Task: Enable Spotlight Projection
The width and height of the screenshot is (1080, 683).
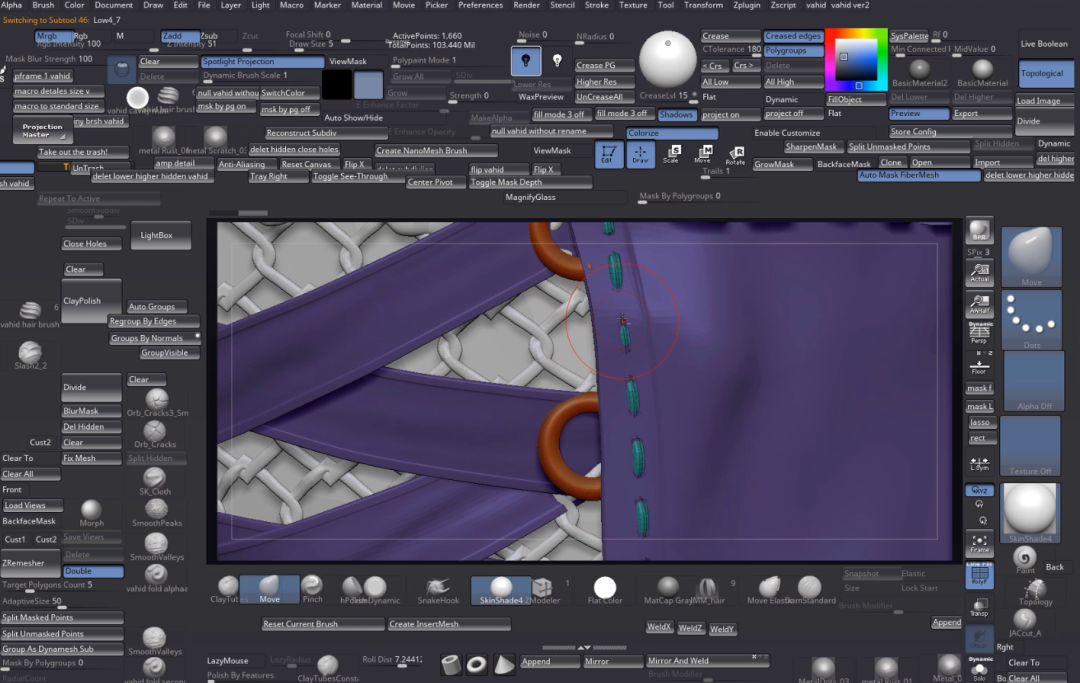Action: click(x=262, y=61)
